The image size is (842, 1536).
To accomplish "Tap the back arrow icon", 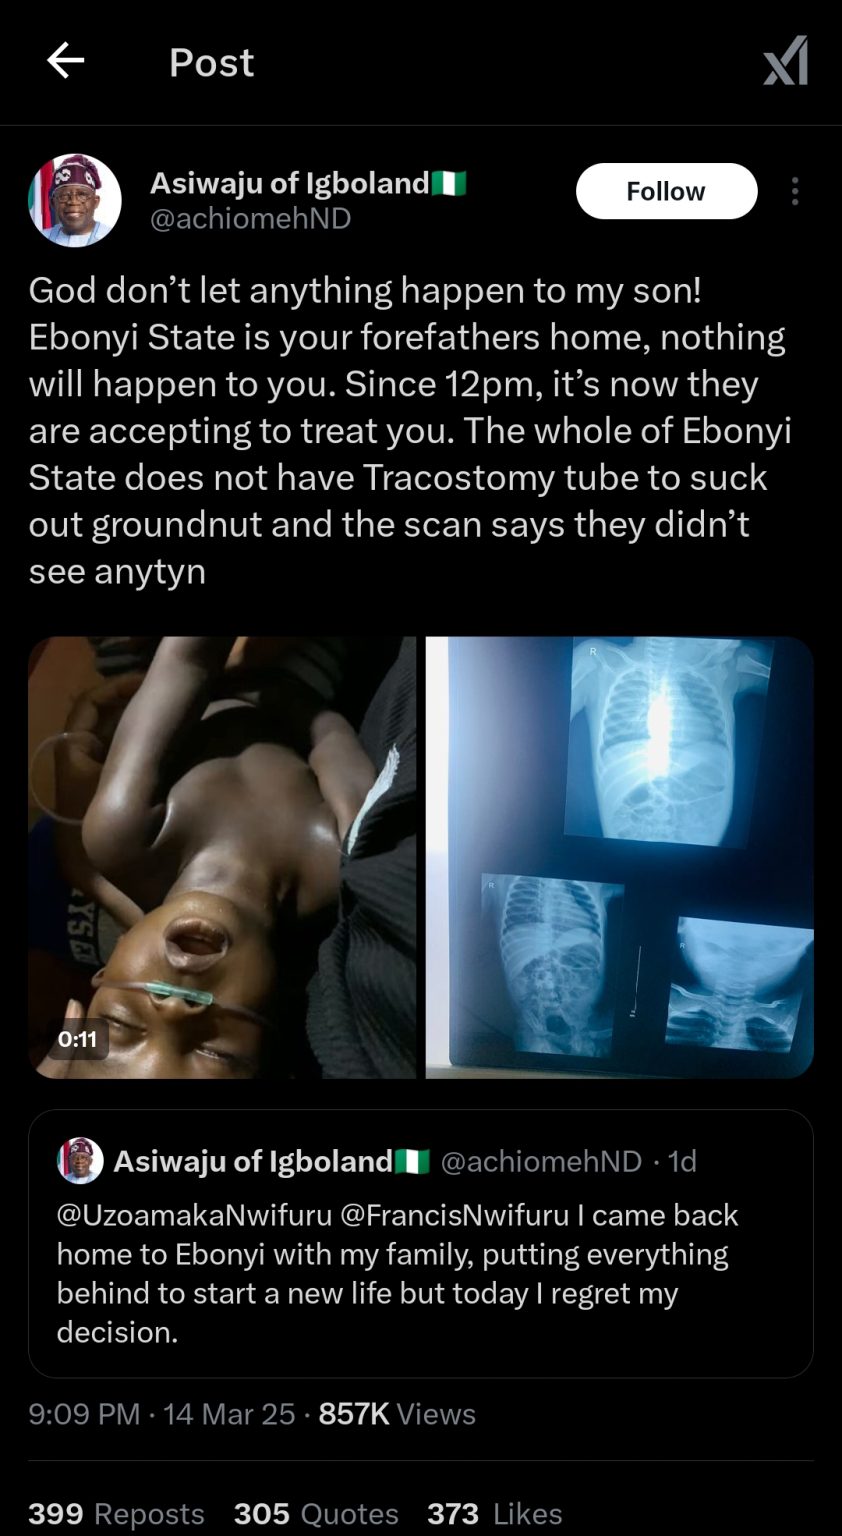I will click(x=66, y=62).
